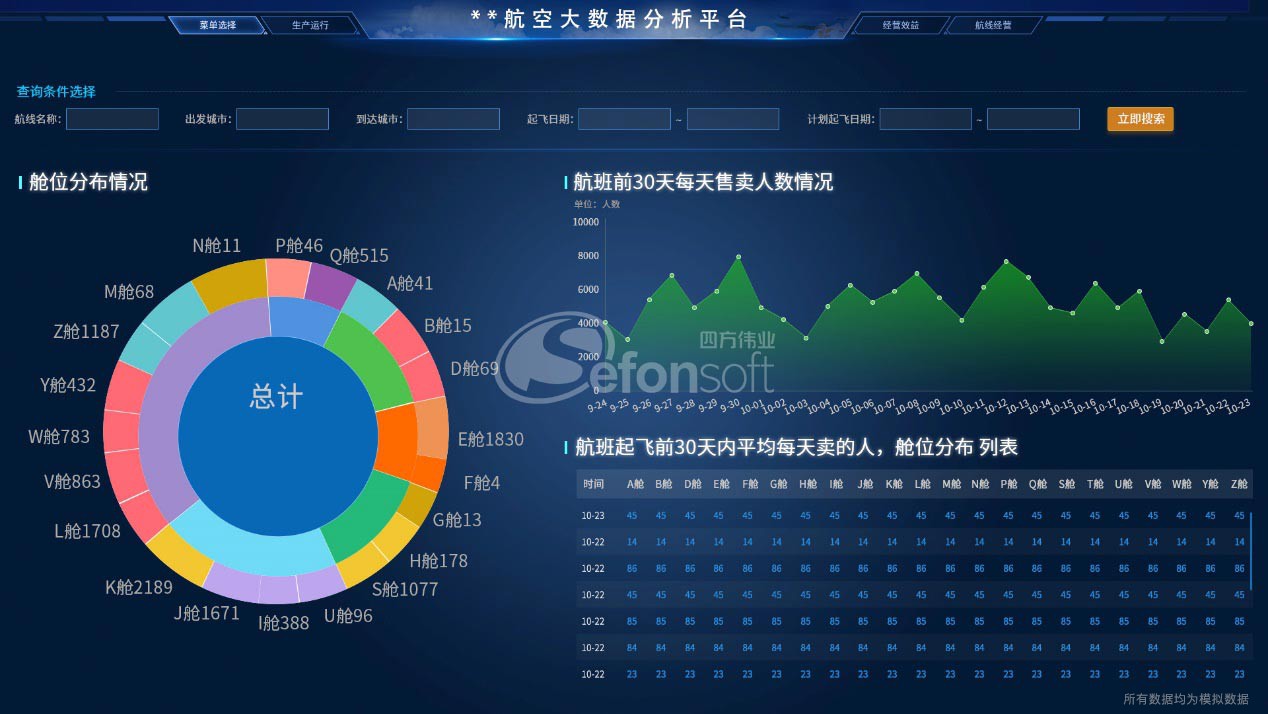Click the 9-30 peak point on line chart
The image size is (1268, 714).
point(738,257)
